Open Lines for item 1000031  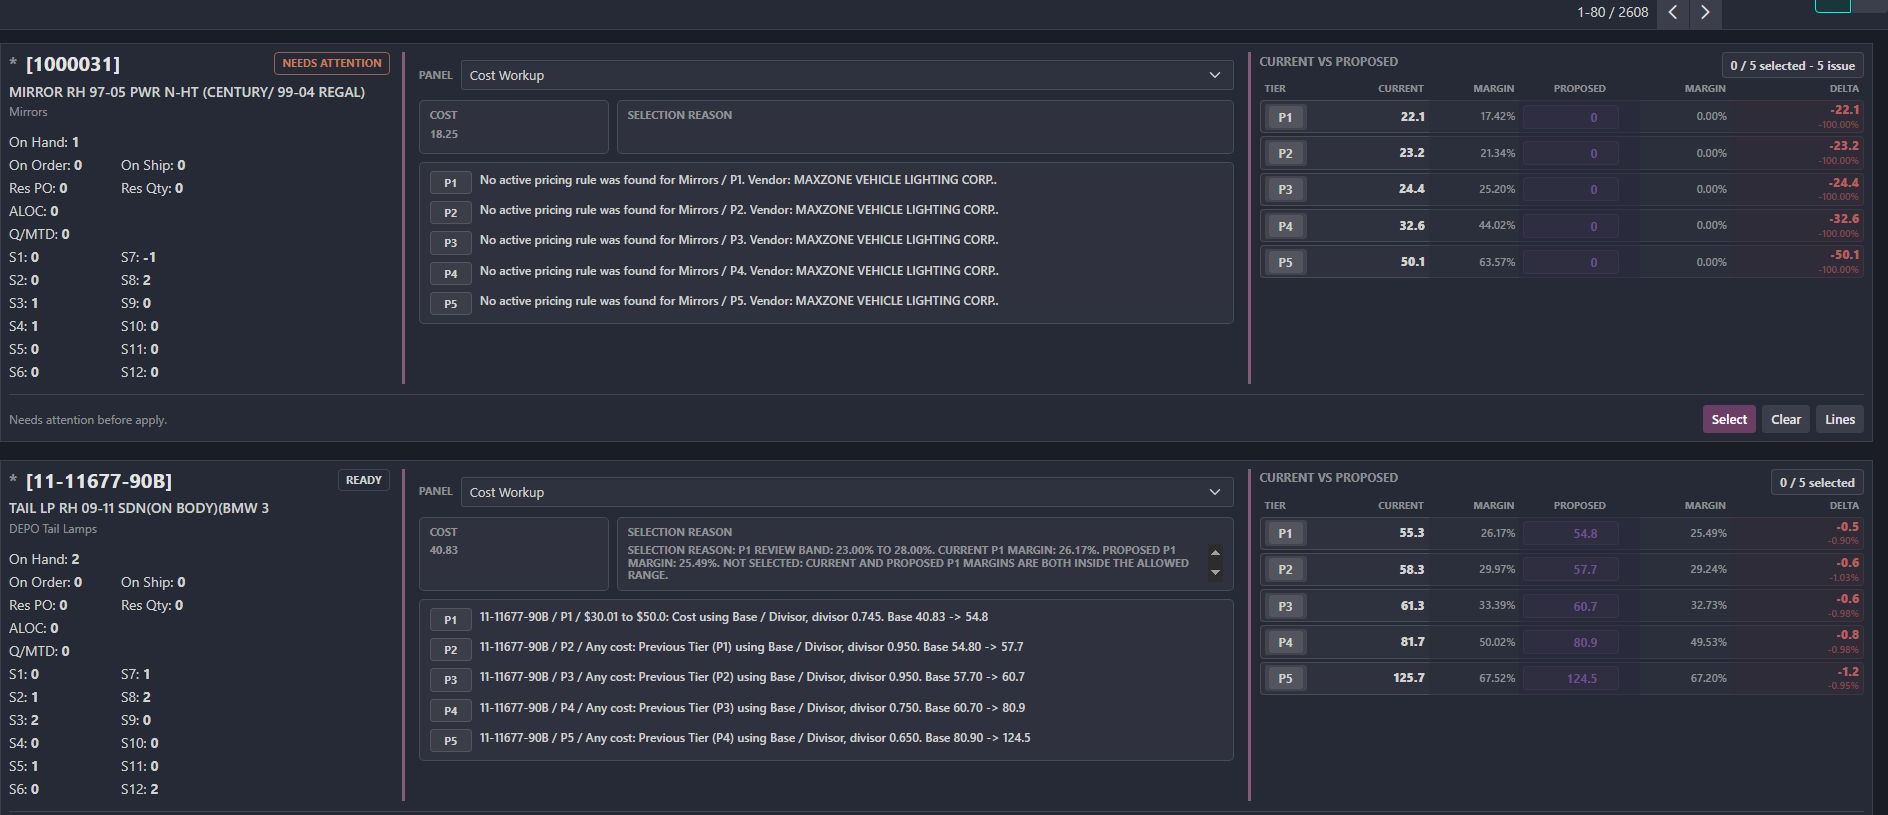pos(1840,420)
